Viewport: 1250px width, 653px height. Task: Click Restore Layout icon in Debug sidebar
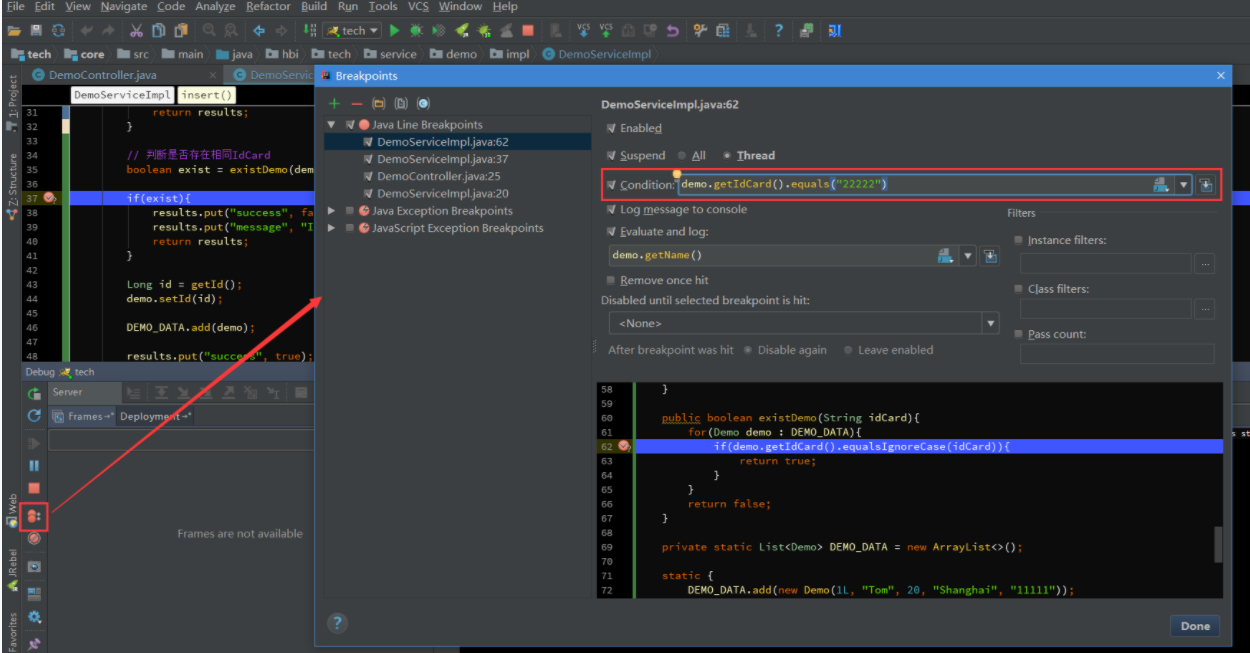34,593
